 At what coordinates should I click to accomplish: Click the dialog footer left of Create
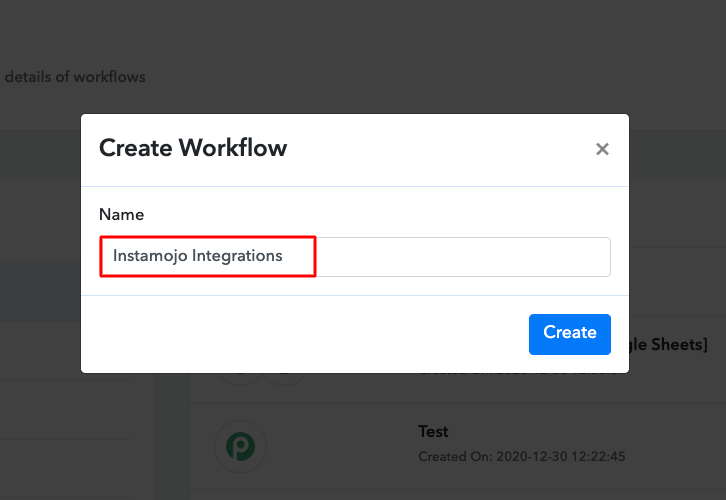click(300, 334)
